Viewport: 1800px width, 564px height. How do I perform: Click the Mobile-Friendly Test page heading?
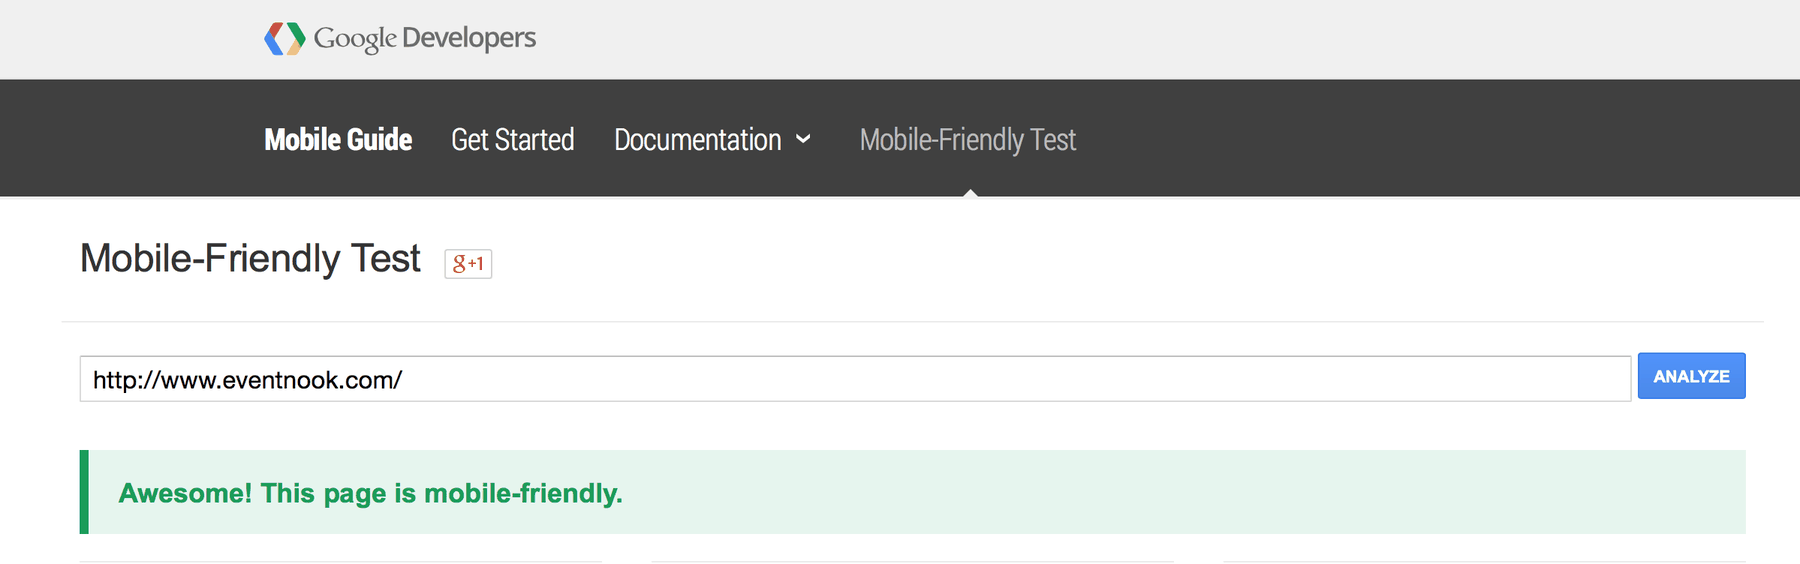[x=250, y=259]
